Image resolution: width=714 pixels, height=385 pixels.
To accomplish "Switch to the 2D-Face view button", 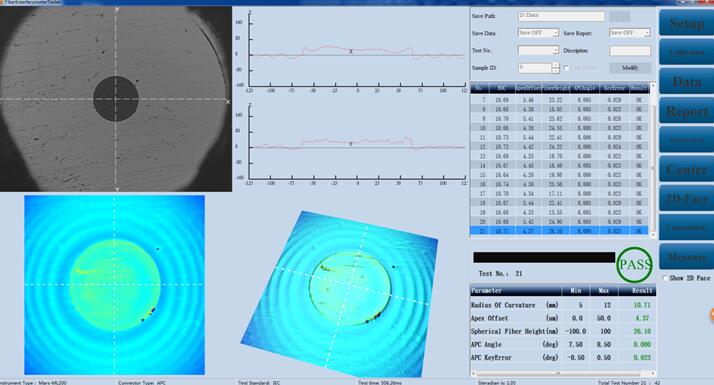I will [687, 199].
